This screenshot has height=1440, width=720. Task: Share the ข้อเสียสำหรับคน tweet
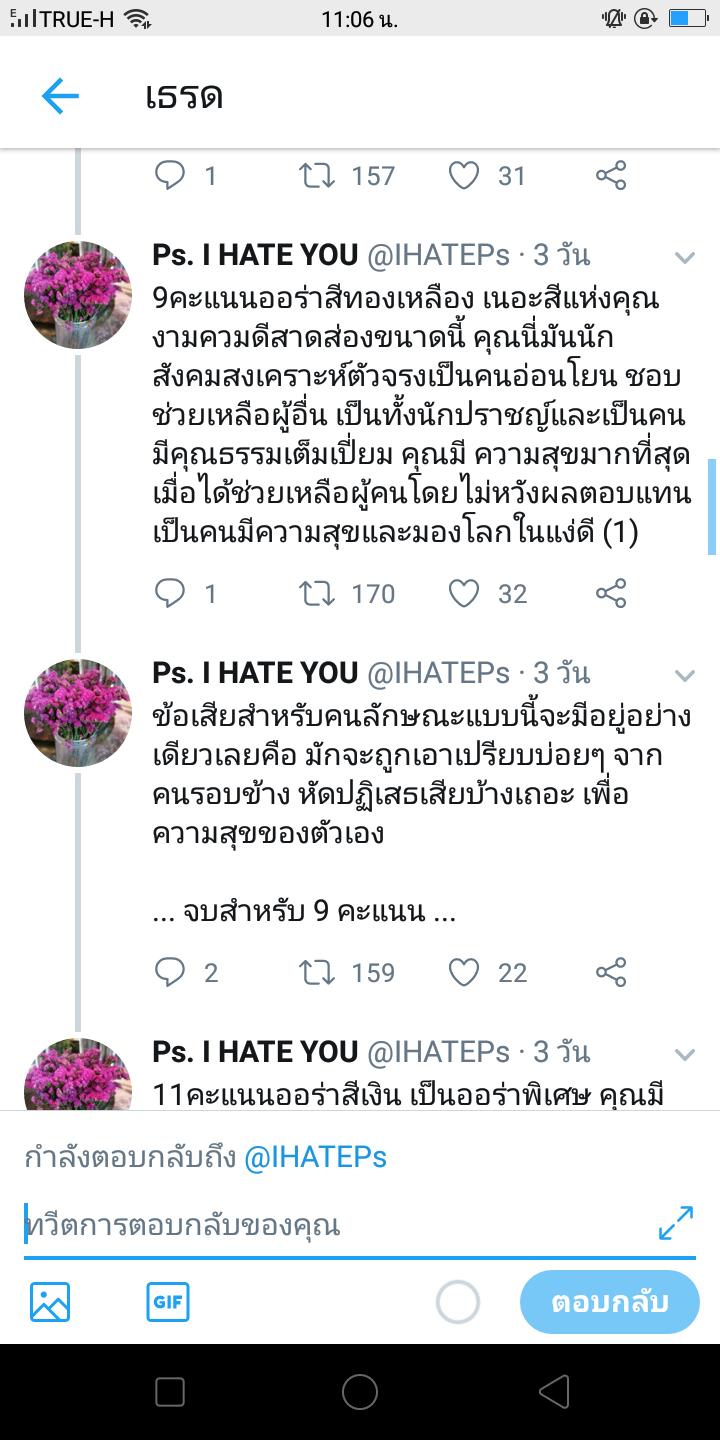click(611, 972)
